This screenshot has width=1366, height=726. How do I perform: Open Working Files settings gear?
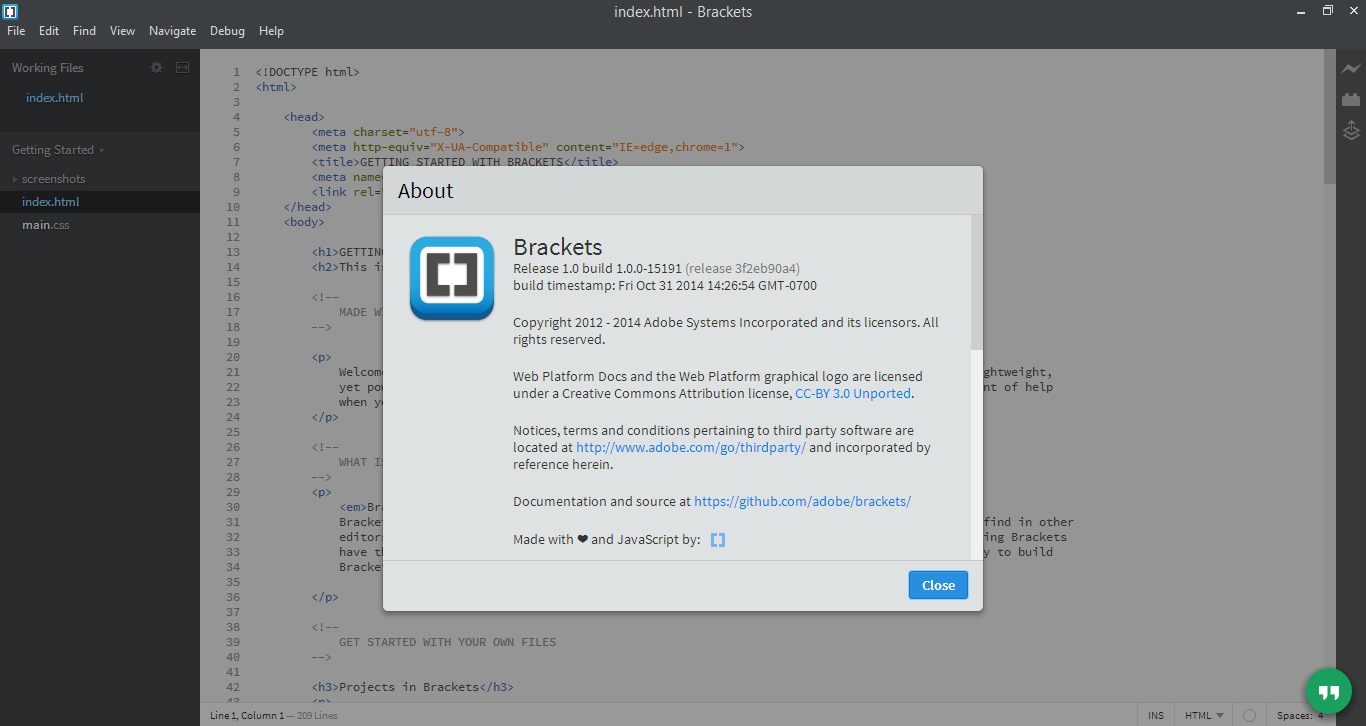pos(156,68)
